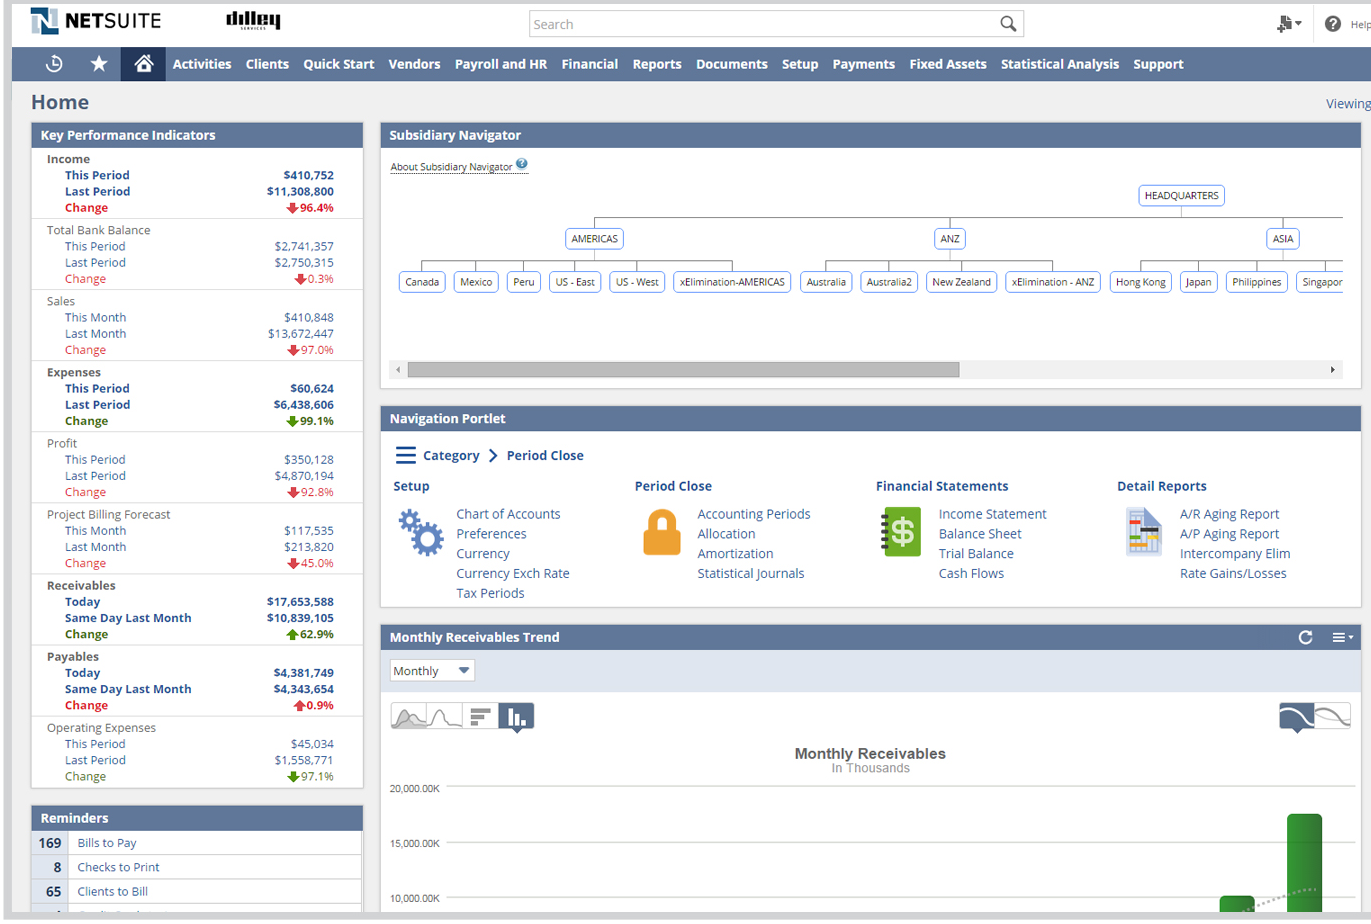Open the Support menu
The width and height of the screenshot is (1371, 924).
click(x=1158, y=64)
